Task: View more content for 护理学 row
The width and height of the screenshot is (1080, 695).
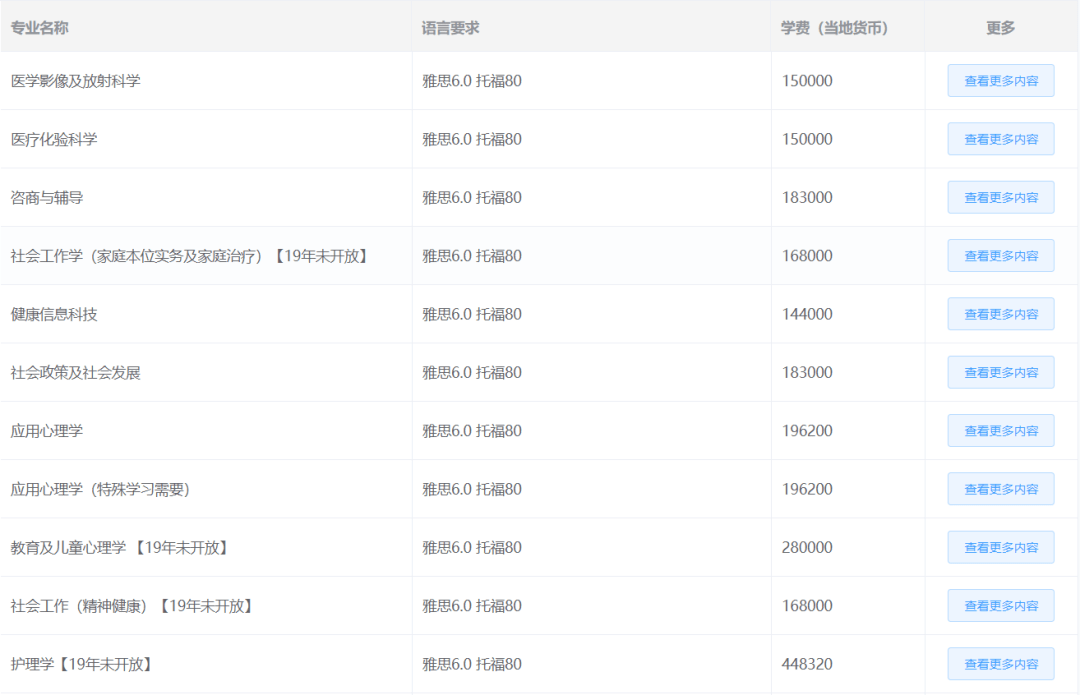Action: click(1000, 664)
